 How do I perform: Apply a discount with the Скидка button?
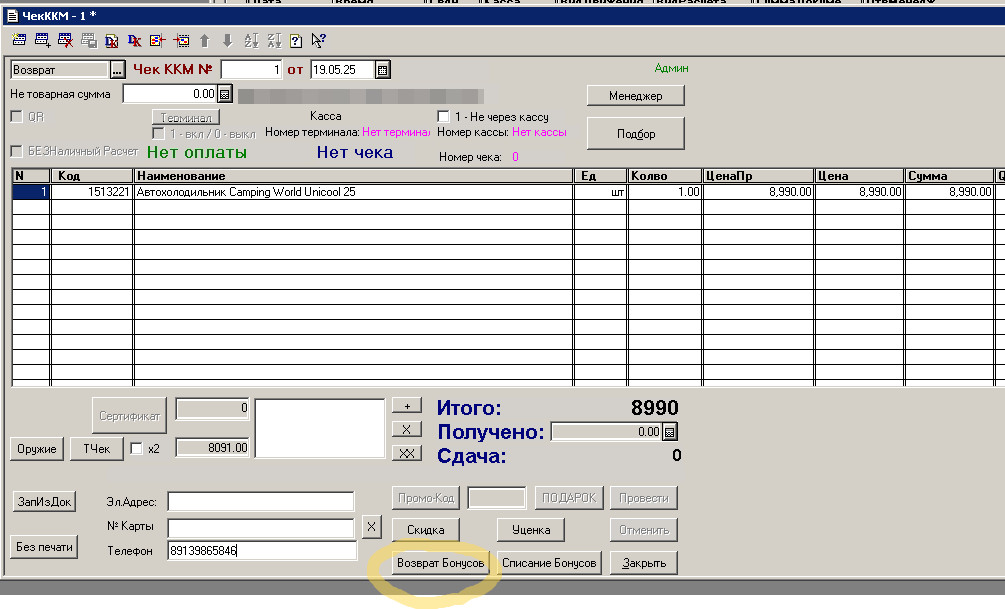click(x=426, y=530)
